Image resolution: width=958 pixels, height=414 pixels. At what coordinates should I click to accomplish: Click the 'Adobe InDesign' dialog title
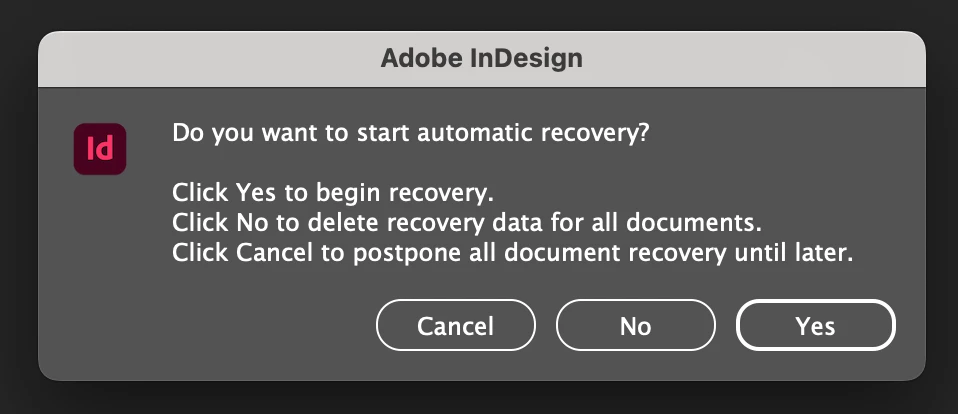(481, 58)
